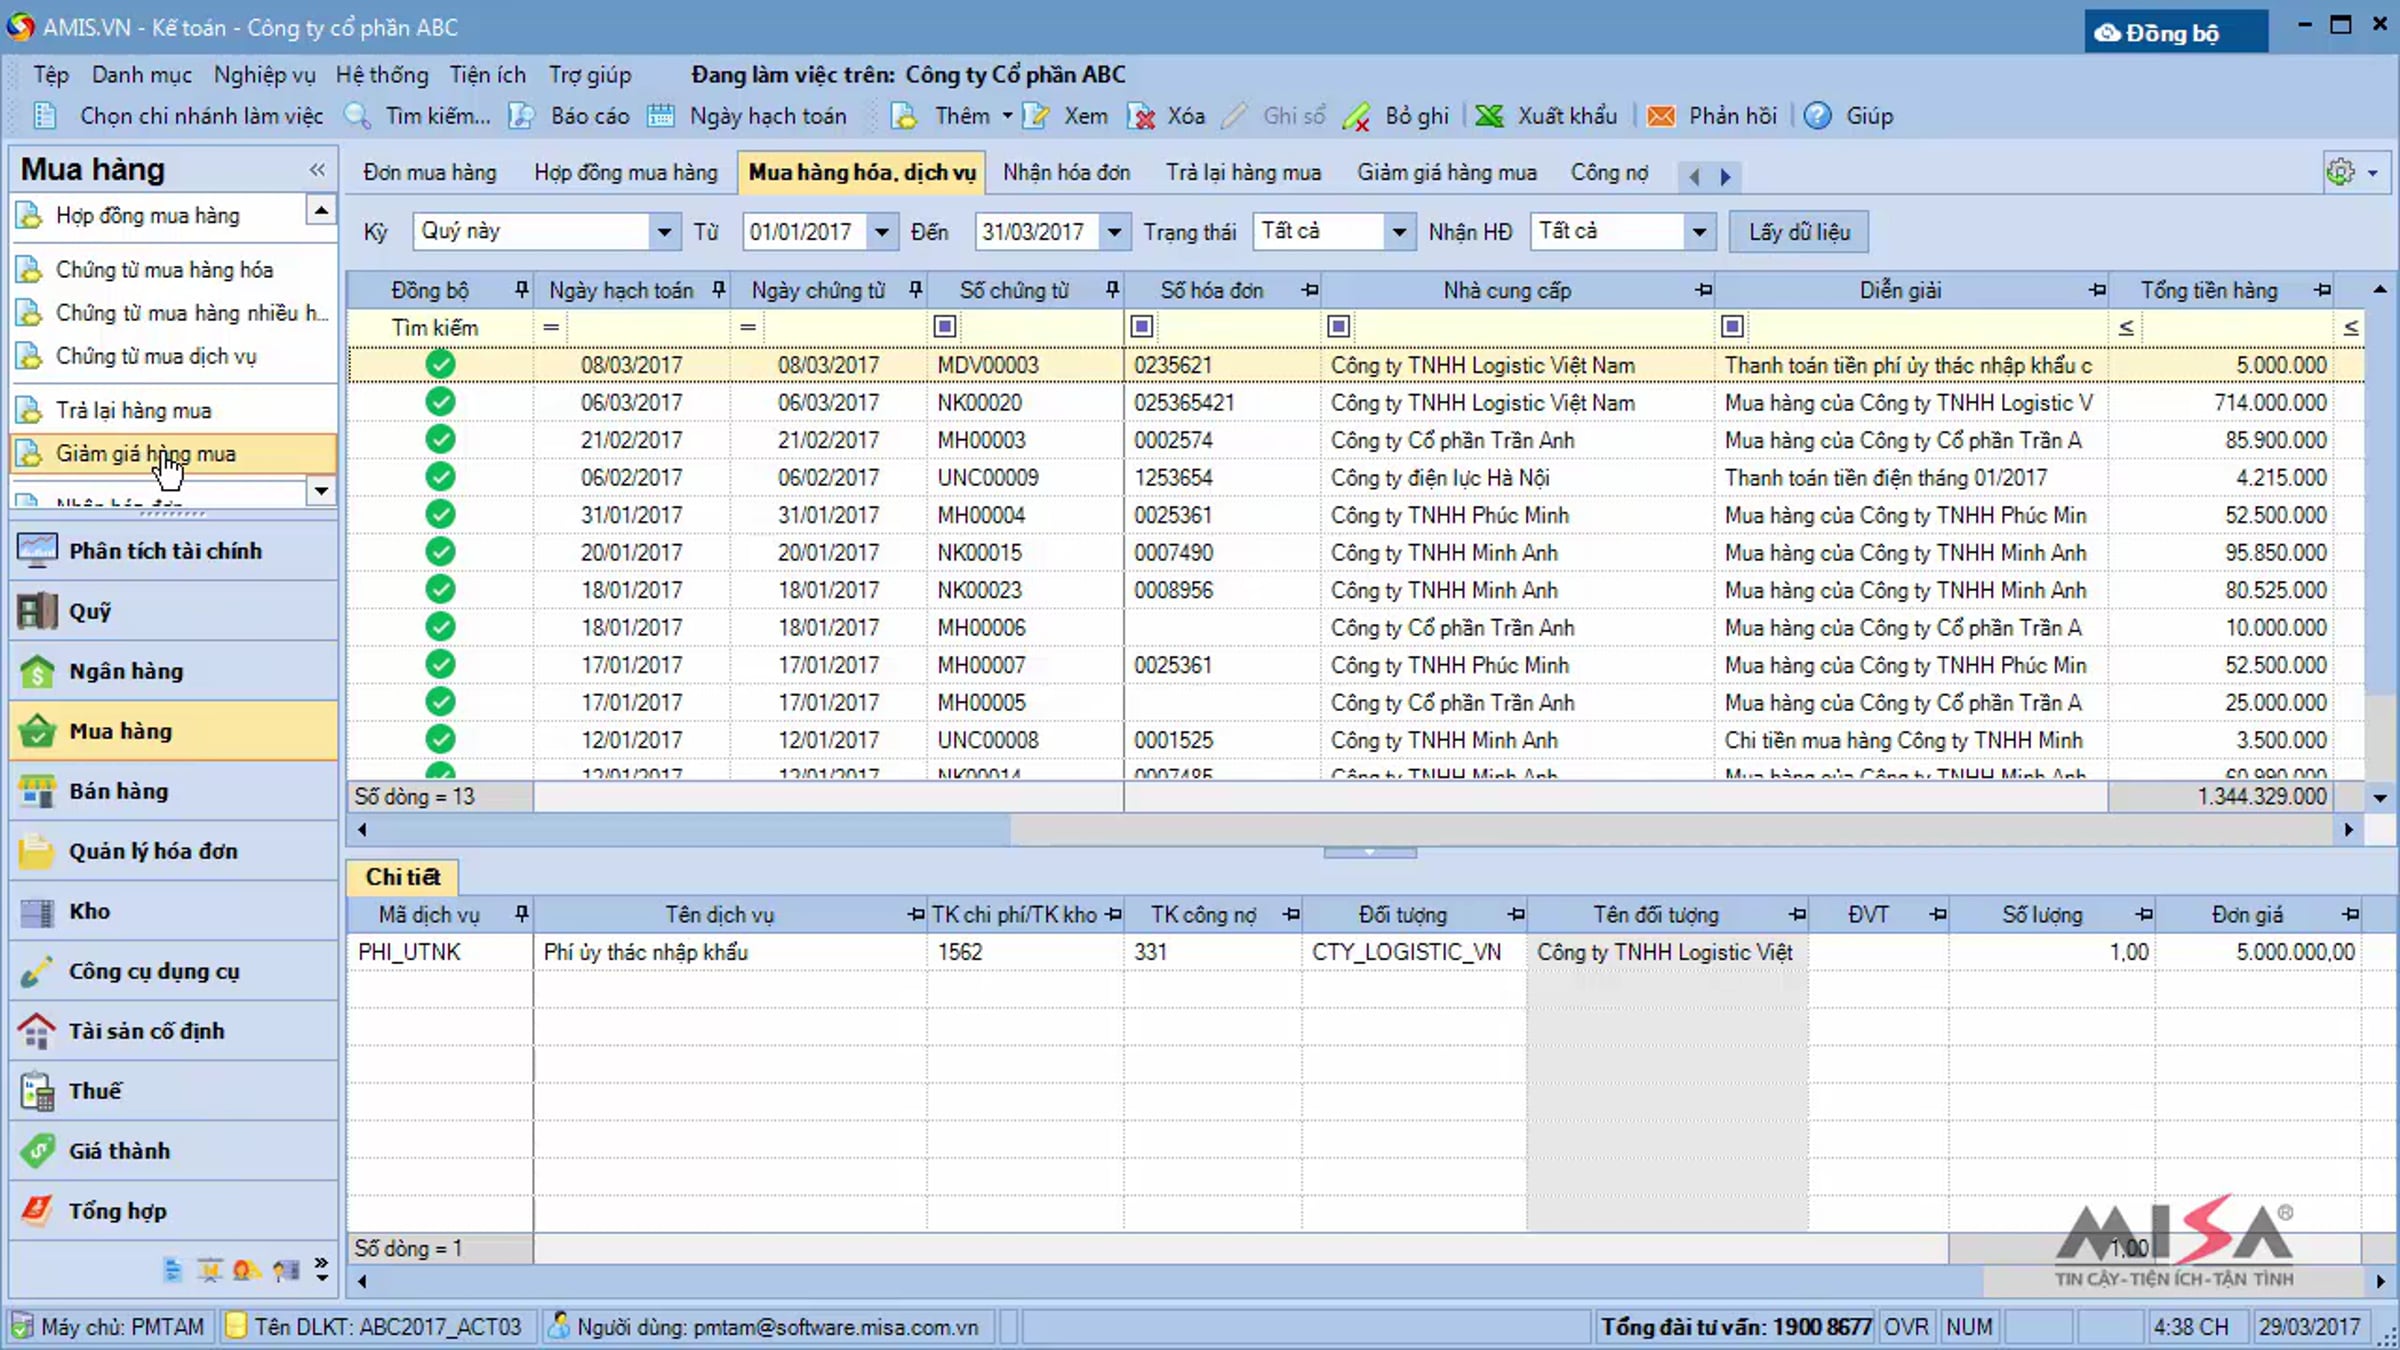Toggle pin on Đồng bộ column
The width and height of the screenshot is (2400, 1350).
point(521,290)
